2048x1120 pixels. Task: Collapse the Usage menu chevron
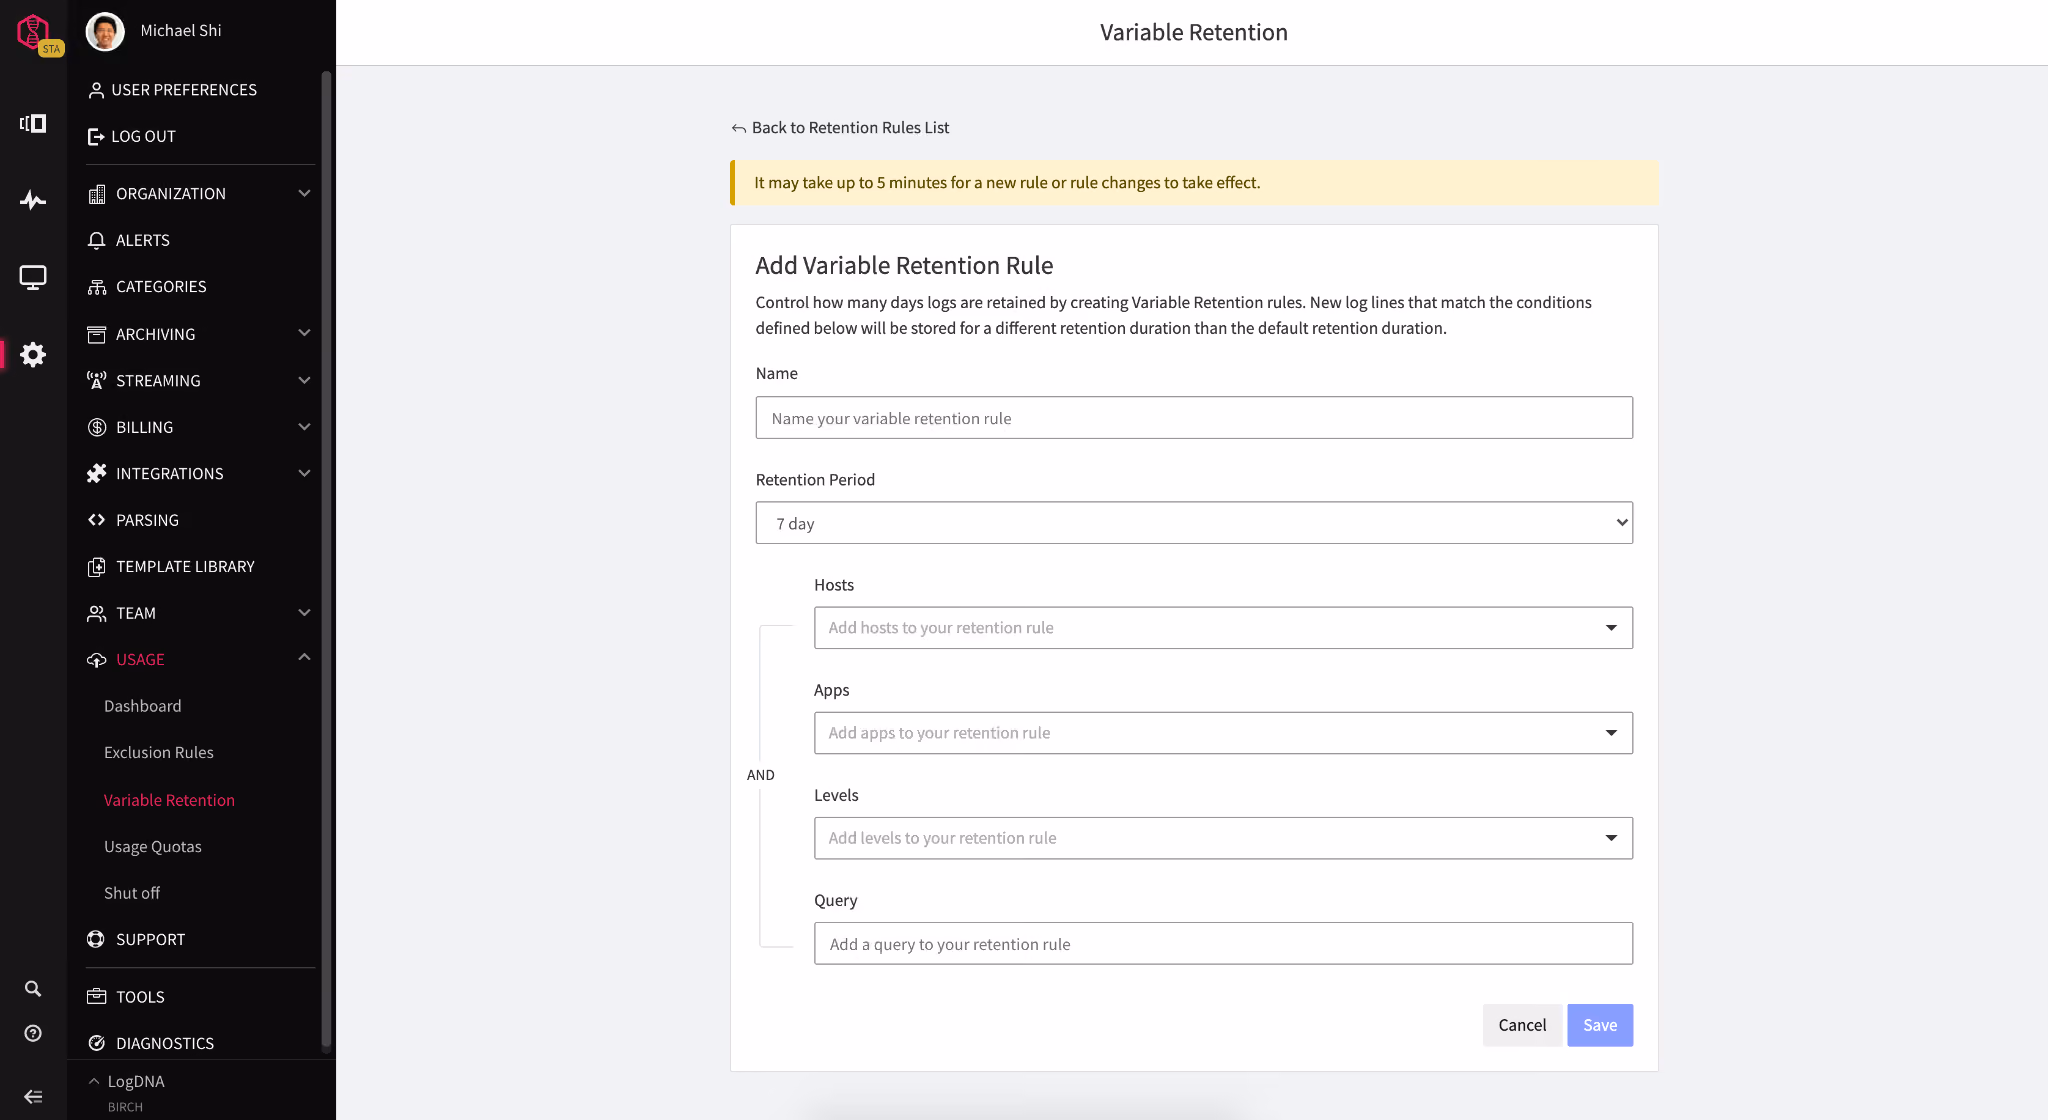click(304, 657)
